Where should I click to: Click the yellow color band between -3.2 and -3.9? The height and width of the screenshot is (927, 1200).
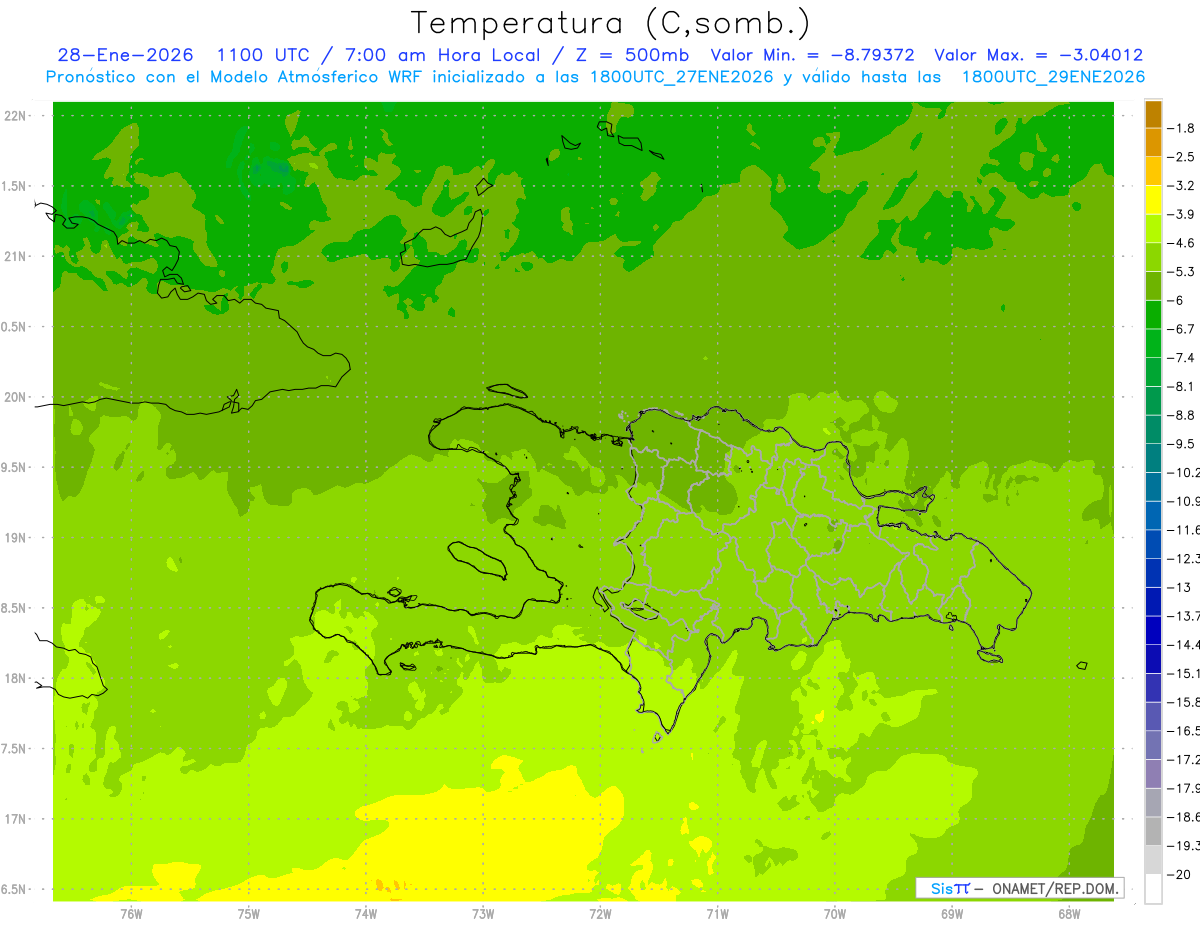(x=1153, y=200)
